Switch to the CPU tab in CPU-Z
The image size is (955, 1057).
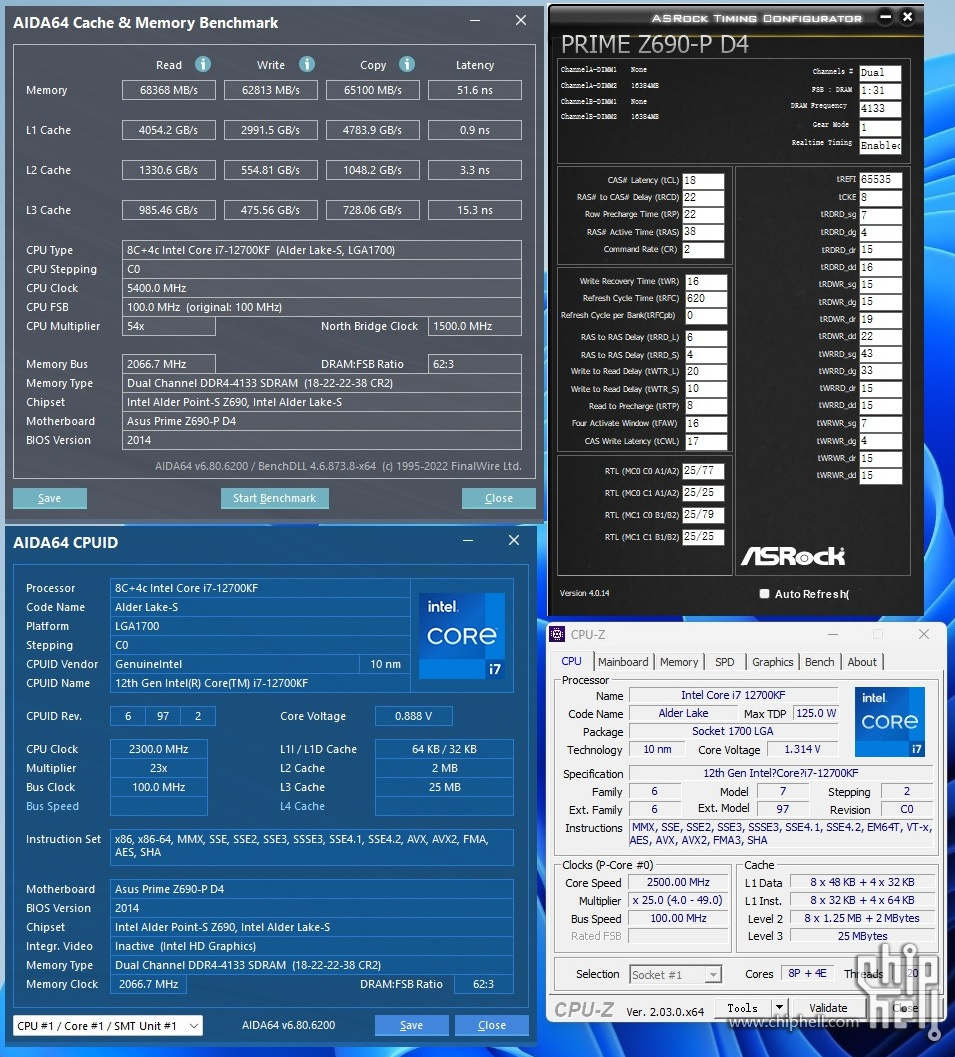click(572, 661)
